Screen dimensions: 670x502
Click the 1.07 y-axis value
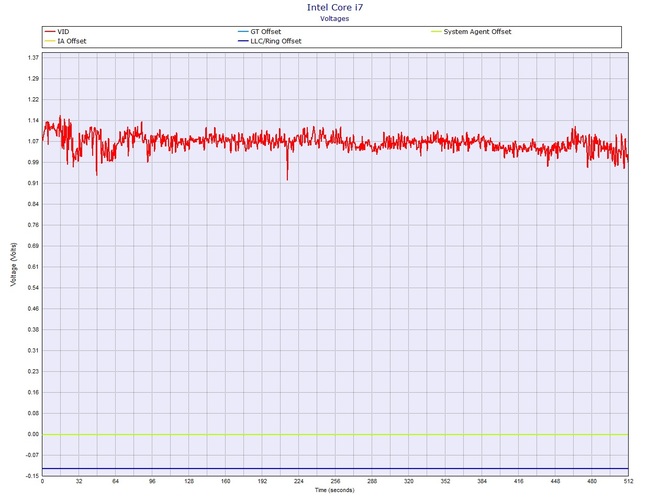[33, 141]
